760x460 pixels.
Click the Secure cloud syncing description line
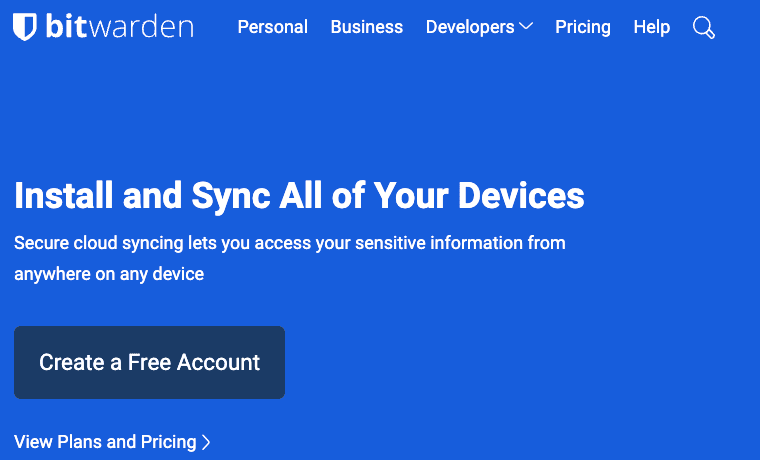click(x=290, y=243)
